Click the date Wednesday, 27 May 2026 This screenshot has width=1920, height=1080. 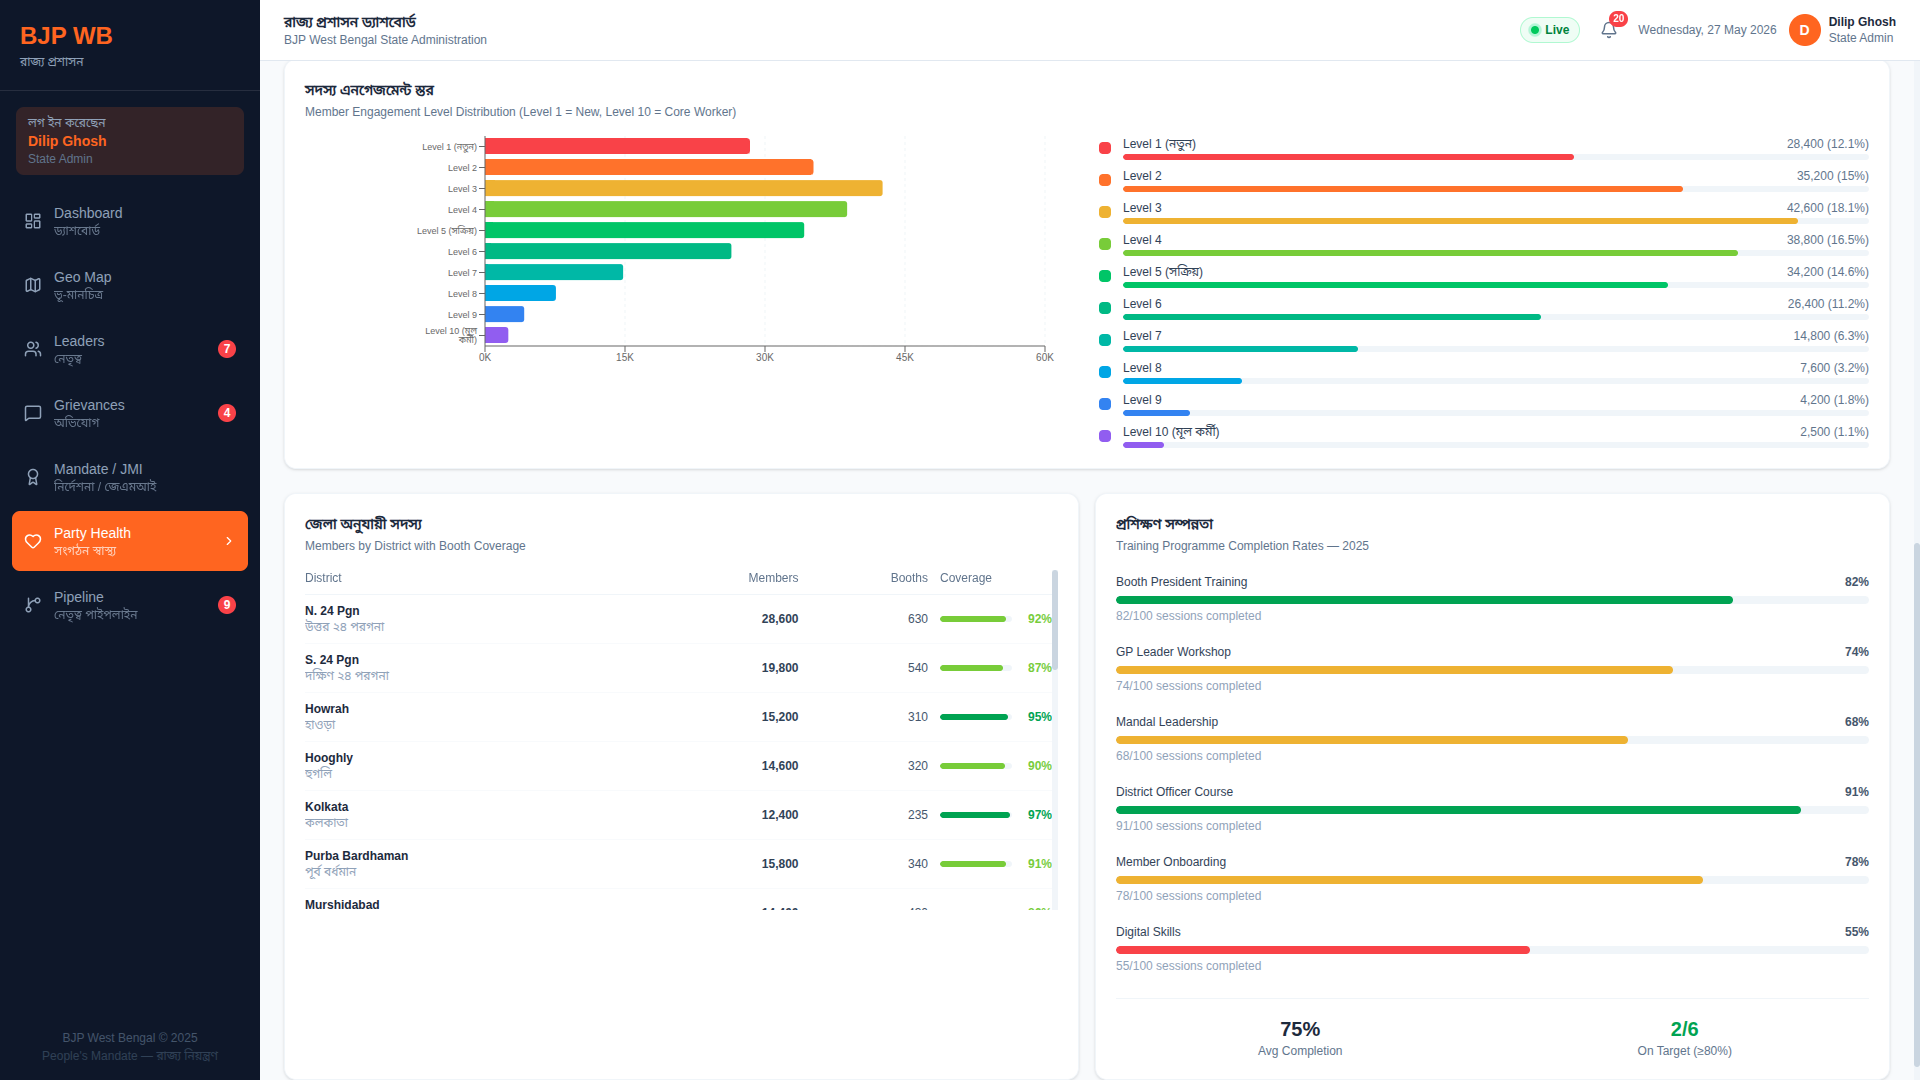tap(1707, 30)
